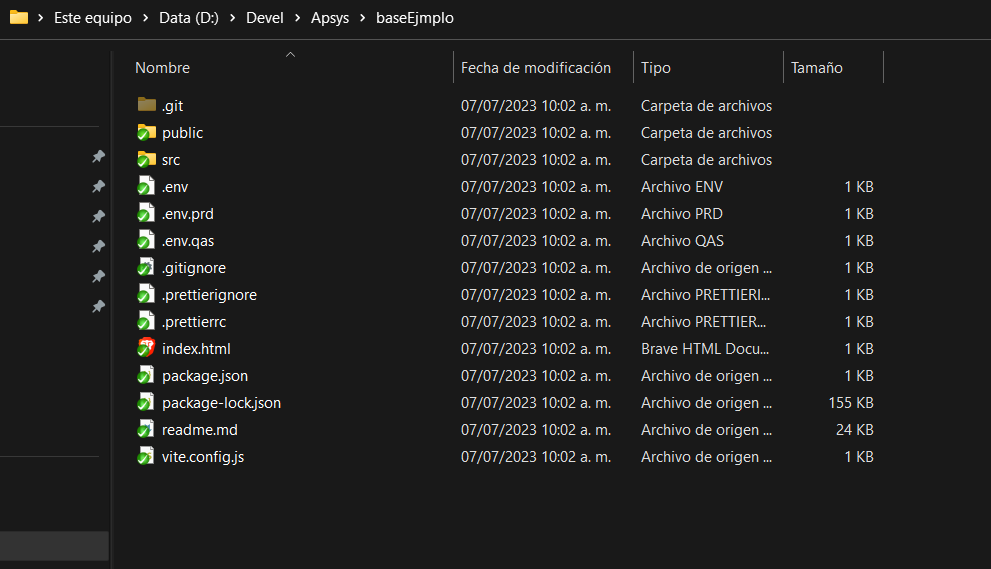
Task: Click the readme.md file icon
Action: point(147,429)
